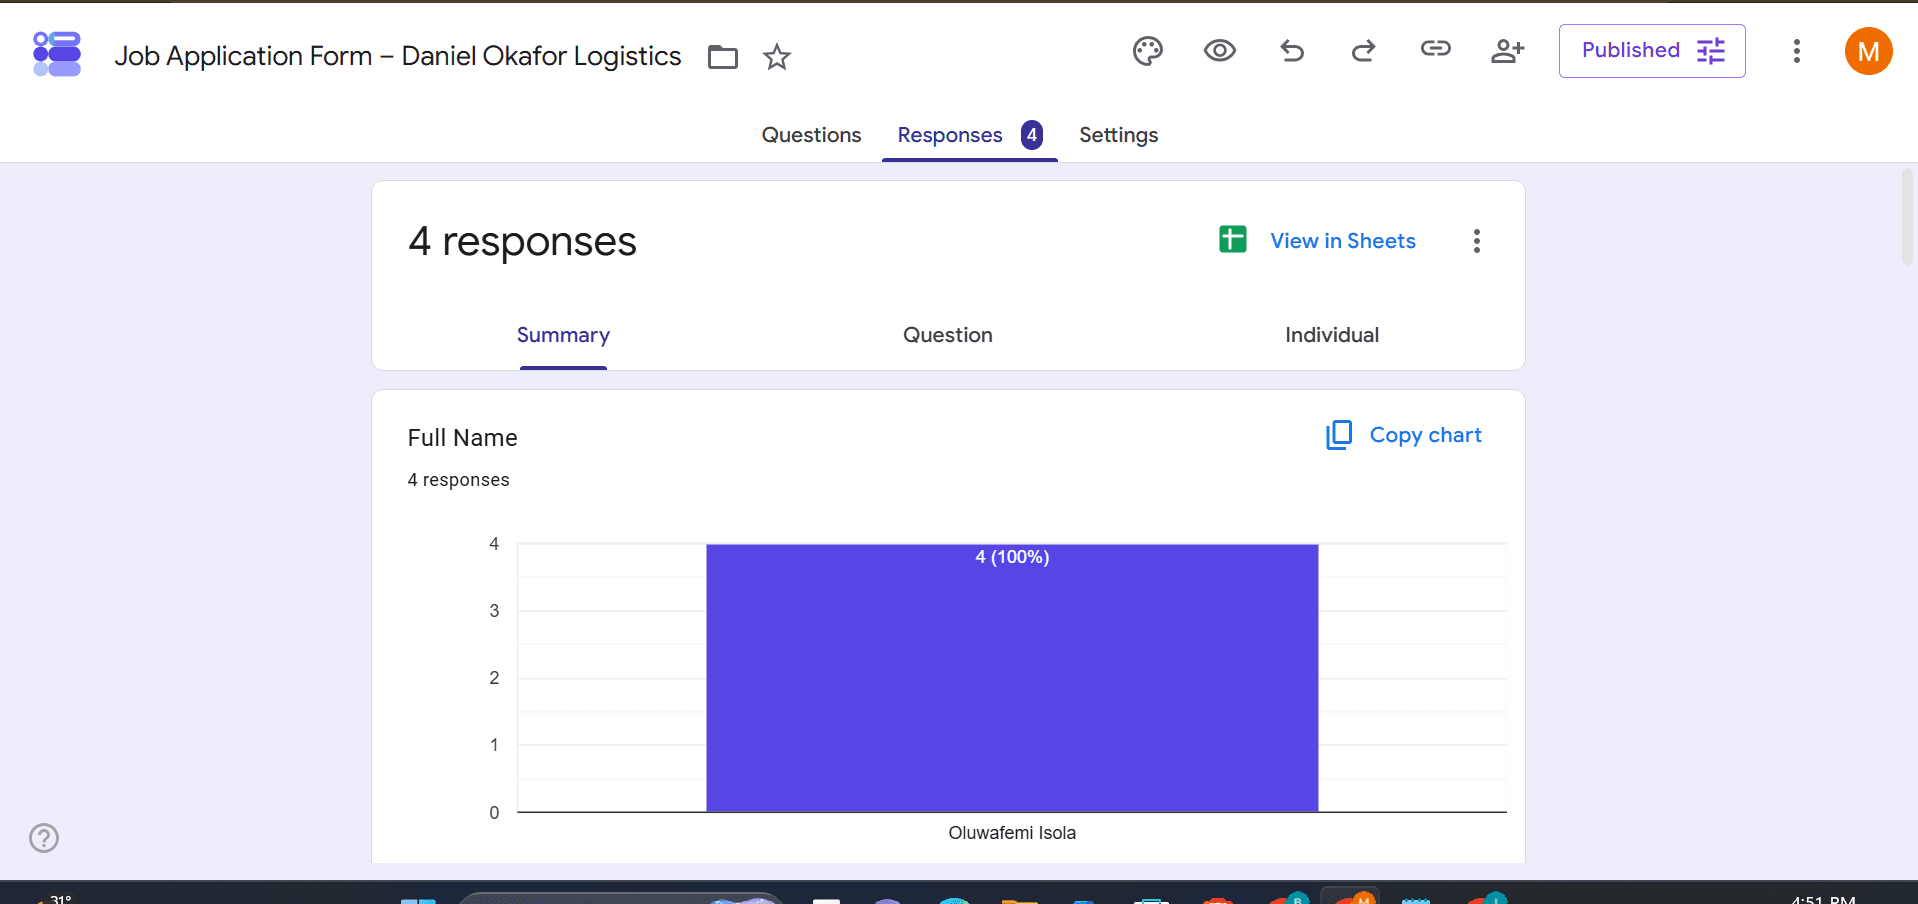Image resolution: width=1918 pixels, height=904 pixels.
Task: Move form to folder icon
Action: coord(722,57)
